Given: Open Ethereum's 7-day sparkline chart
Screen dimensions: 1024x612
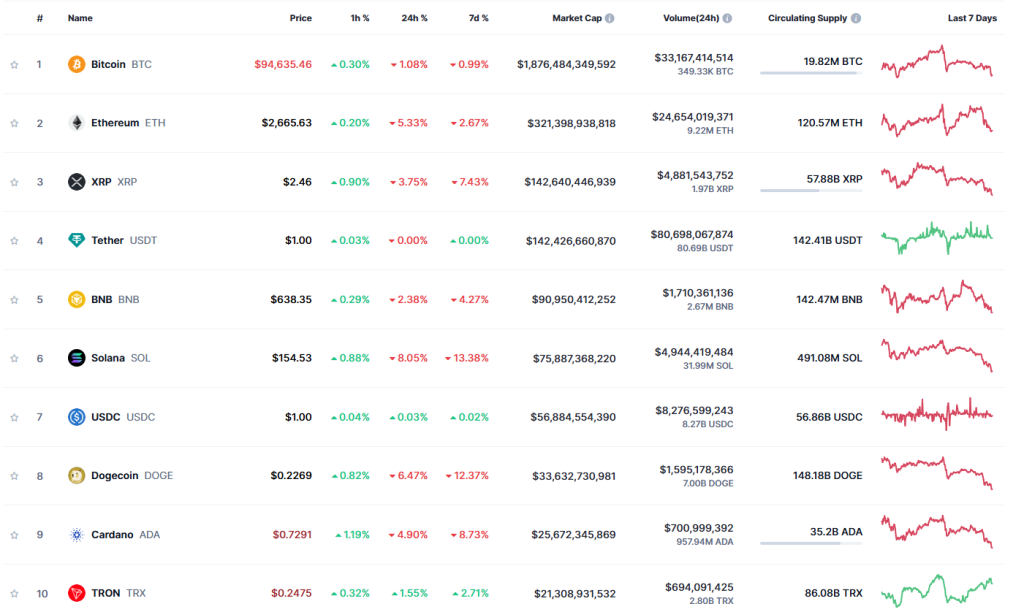Looking at the screenshot, I should 936,120.
